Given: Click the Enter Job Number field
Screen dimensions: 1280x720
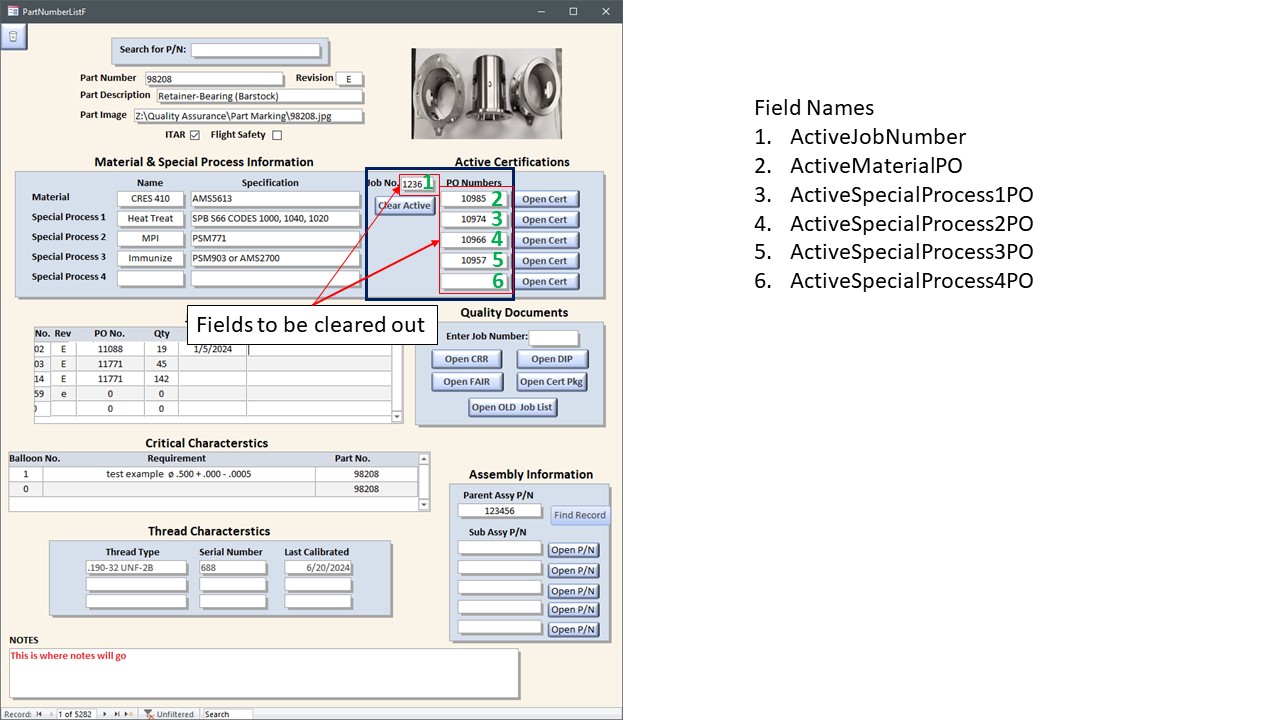Looking at the screenshot, I should pos(553,337).
